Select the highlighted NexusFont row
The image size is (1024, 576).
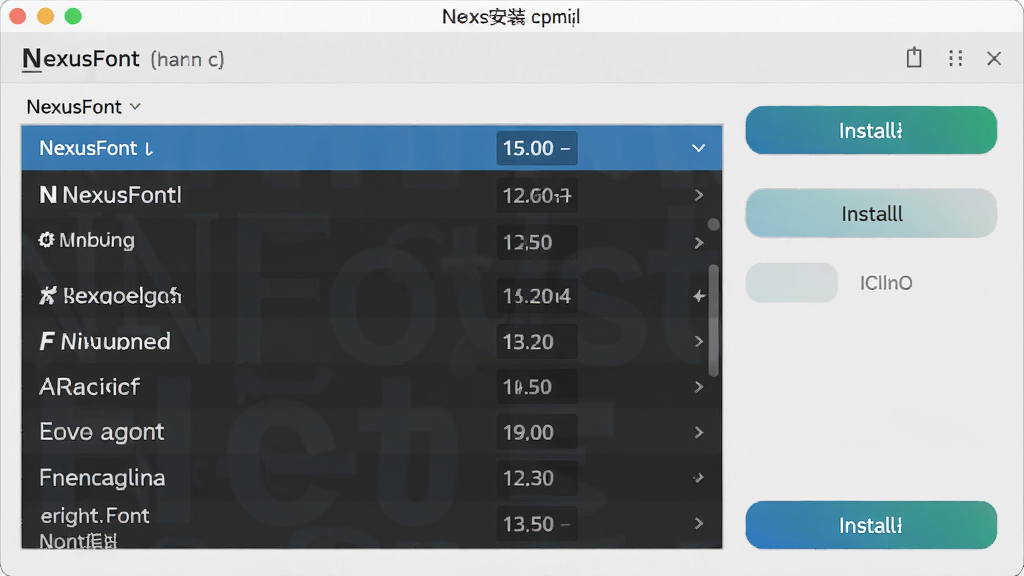click(x=372, y=148)
